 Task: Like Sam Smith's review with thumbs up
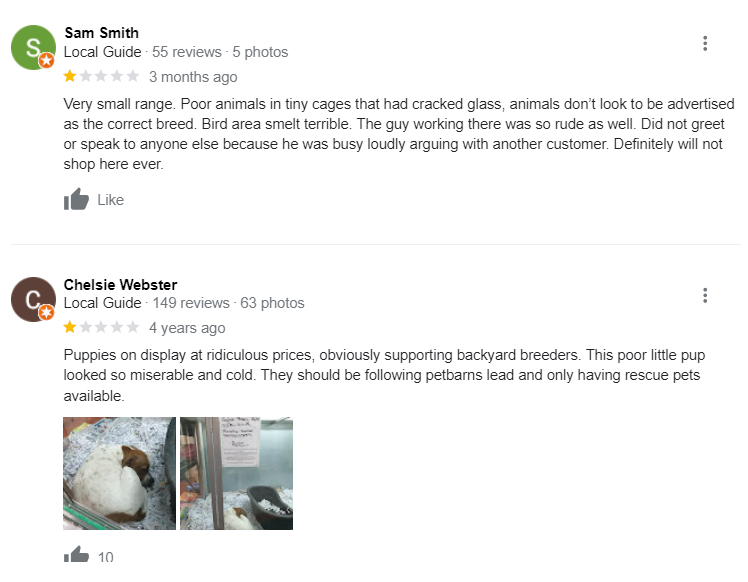click(x=76, y=199)
